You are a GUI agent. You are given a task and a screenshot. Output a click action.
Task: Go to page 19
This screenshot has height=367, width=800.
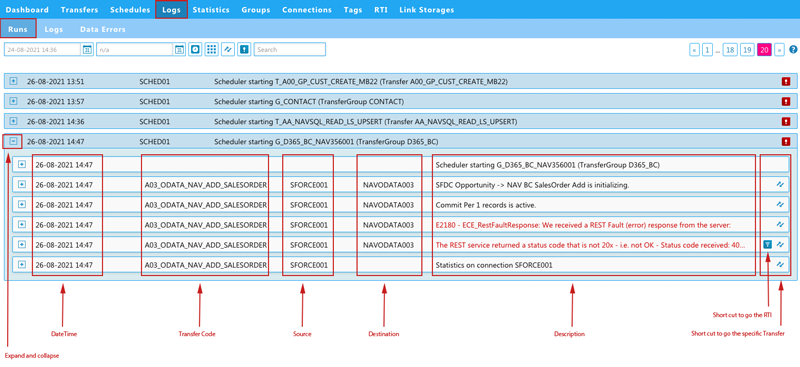coord(747,50)
